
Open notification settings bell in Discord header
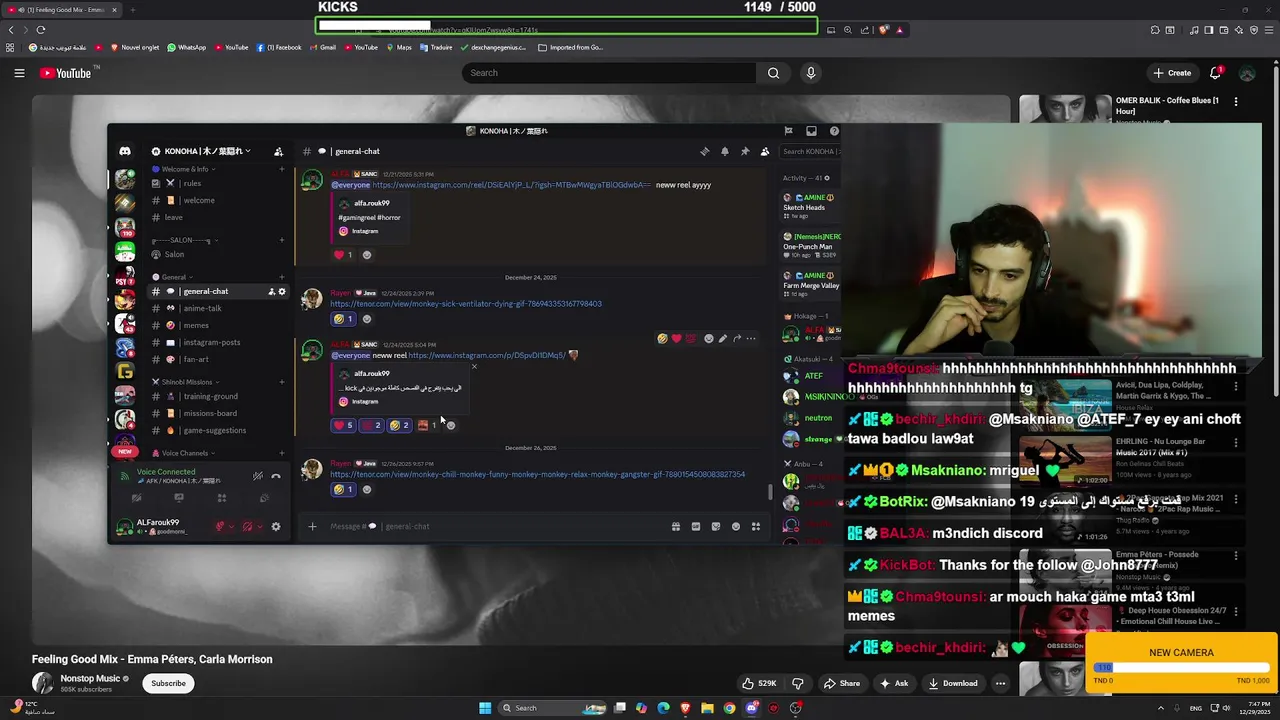(x=725, y=151)
